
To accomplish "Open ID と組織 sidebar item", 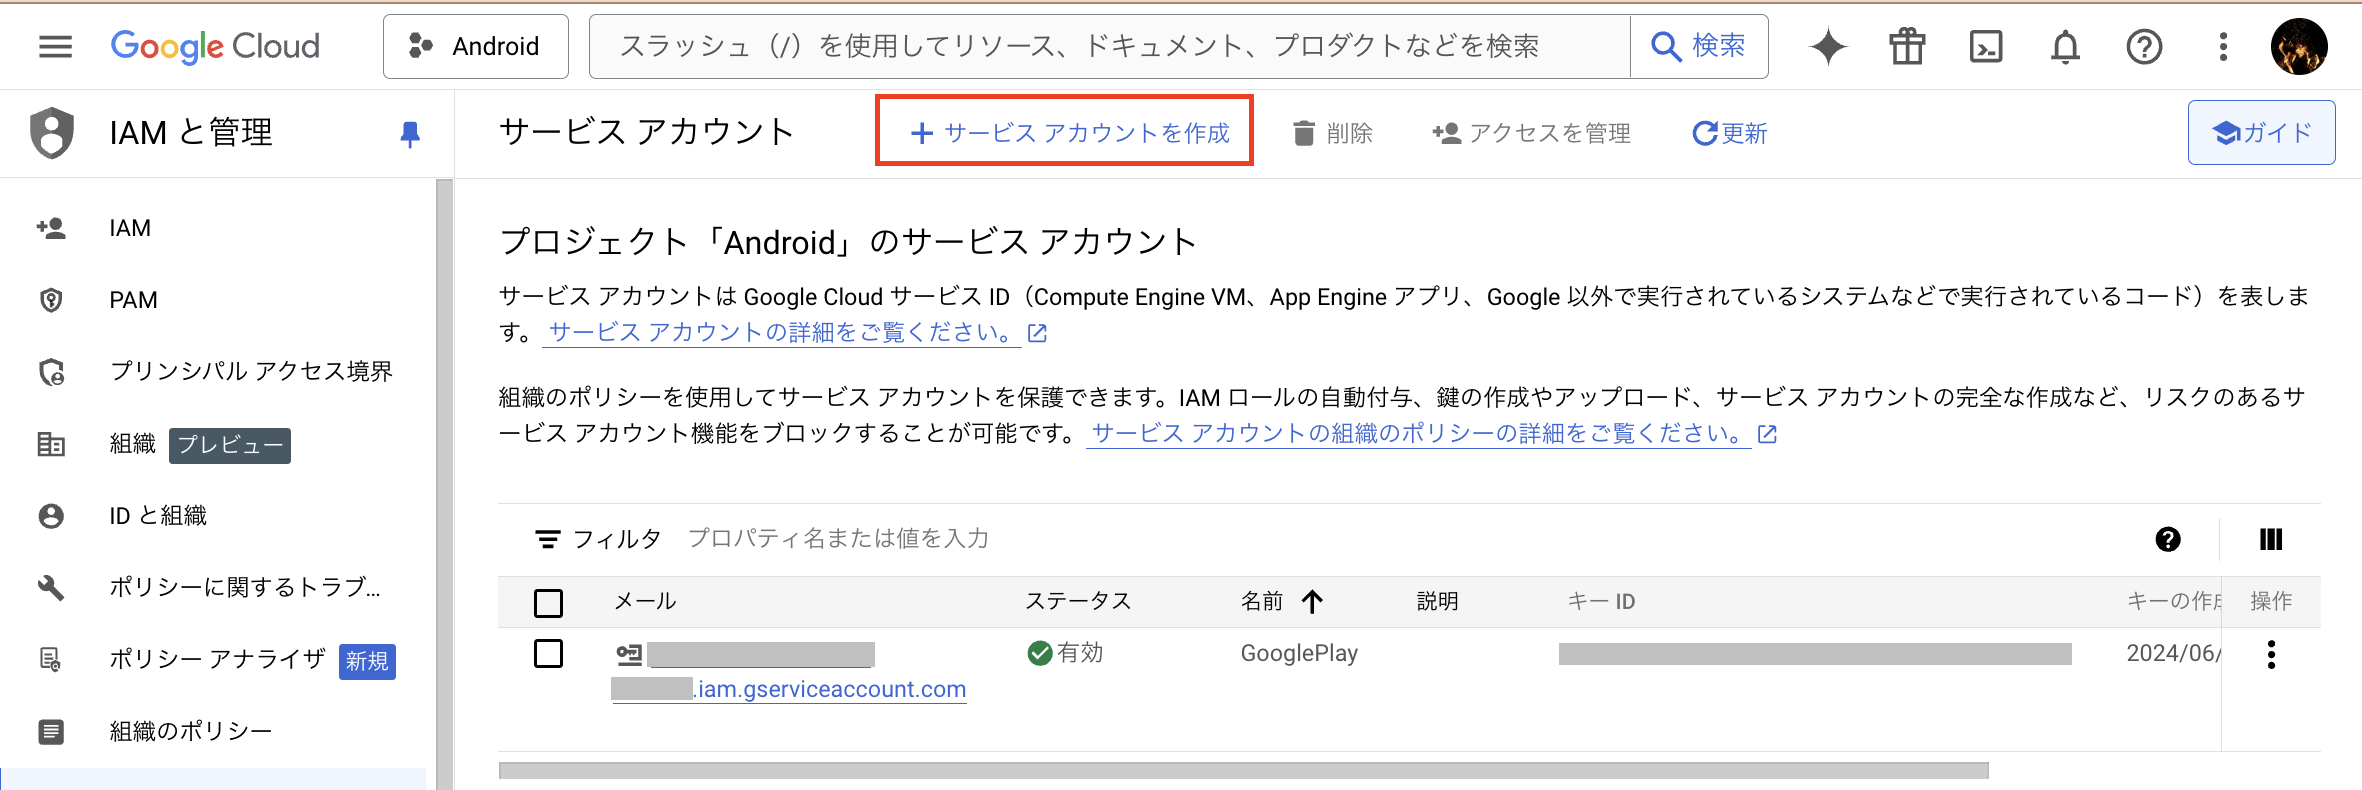I will (x=158, y=516).
